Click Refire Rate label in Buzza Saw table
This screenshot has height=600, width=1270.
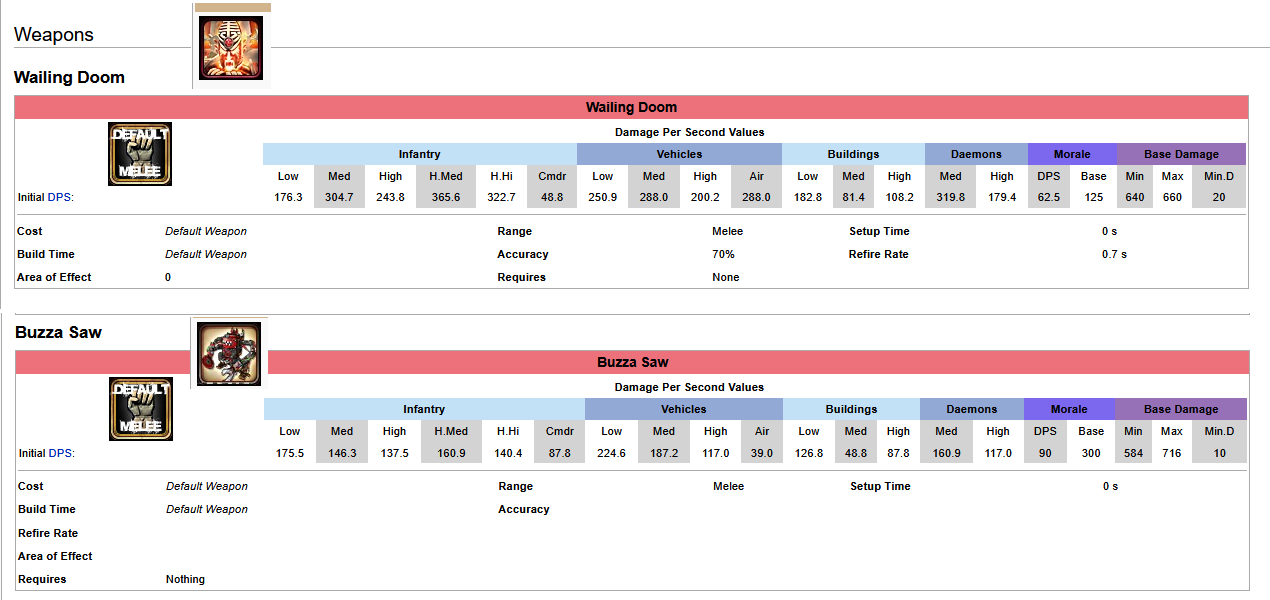coord(48,533)
